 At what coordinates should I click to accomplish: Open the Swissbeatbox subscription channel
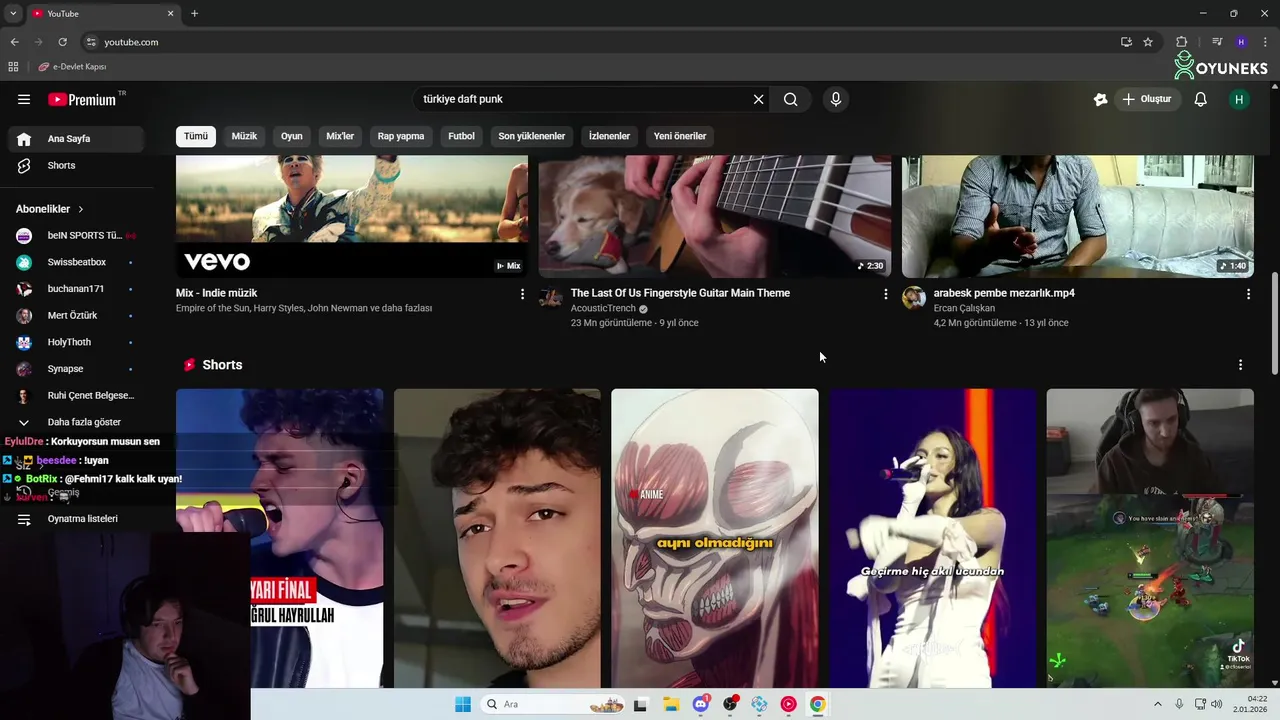[76, 262]
